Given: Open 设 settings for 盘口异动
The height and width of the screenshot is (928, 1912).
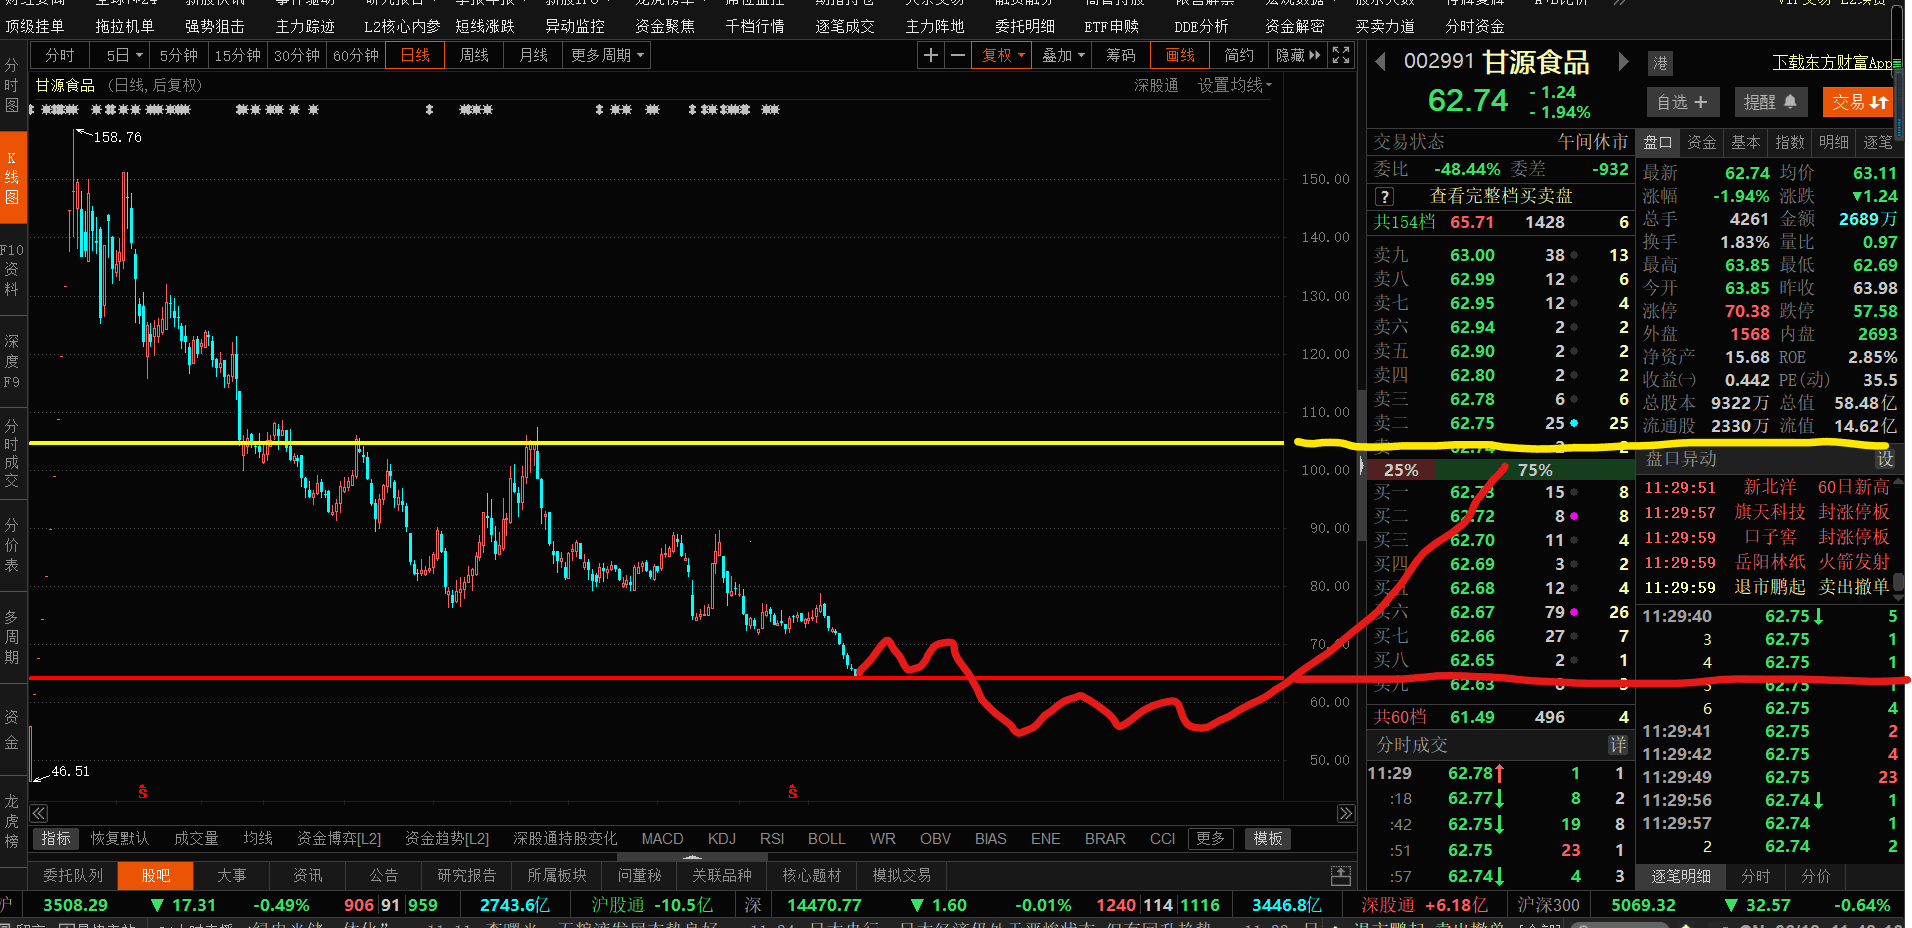Looking at the screenshot, I should click(1885, 459).
